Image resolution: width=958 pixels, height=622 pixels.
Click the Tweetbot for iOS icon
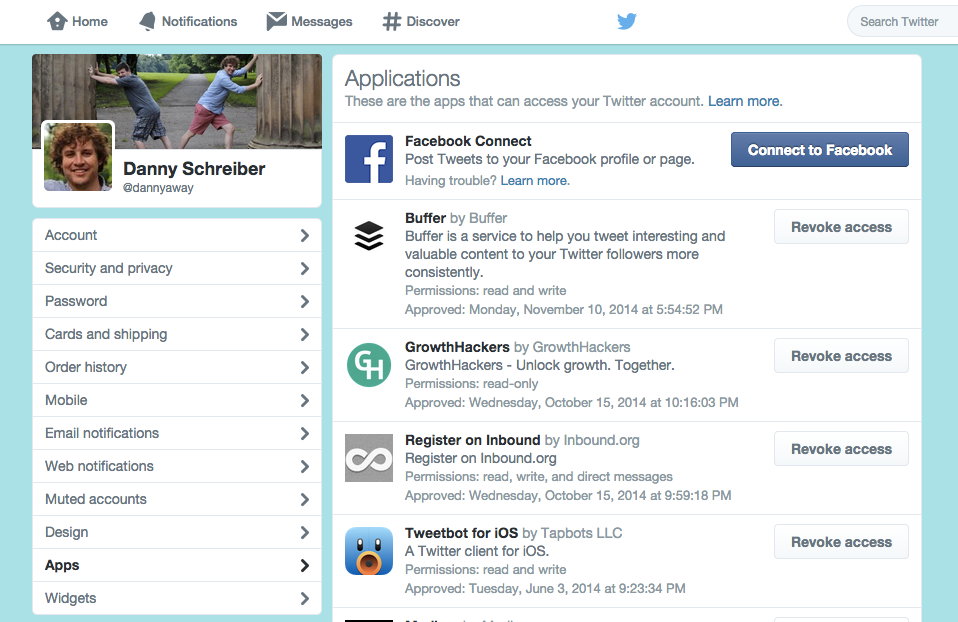tap(369, 551)
